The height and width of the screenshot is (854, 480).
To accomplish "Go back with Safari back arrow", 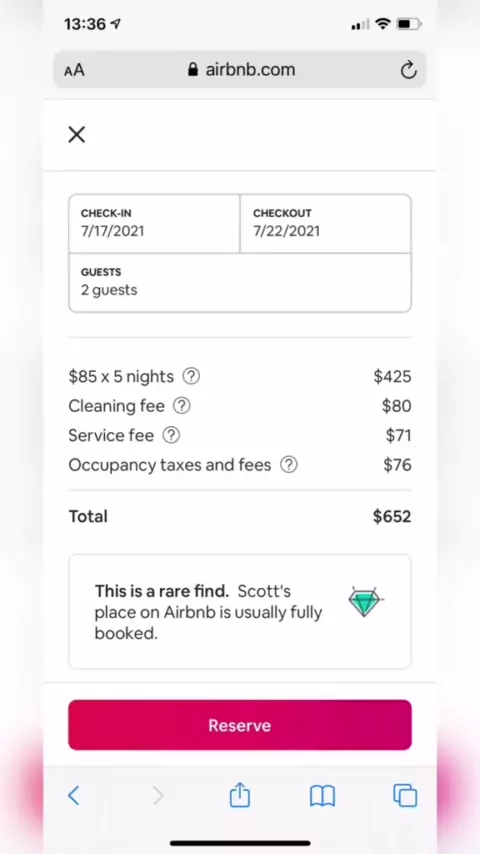I will [x=74, y=795].
